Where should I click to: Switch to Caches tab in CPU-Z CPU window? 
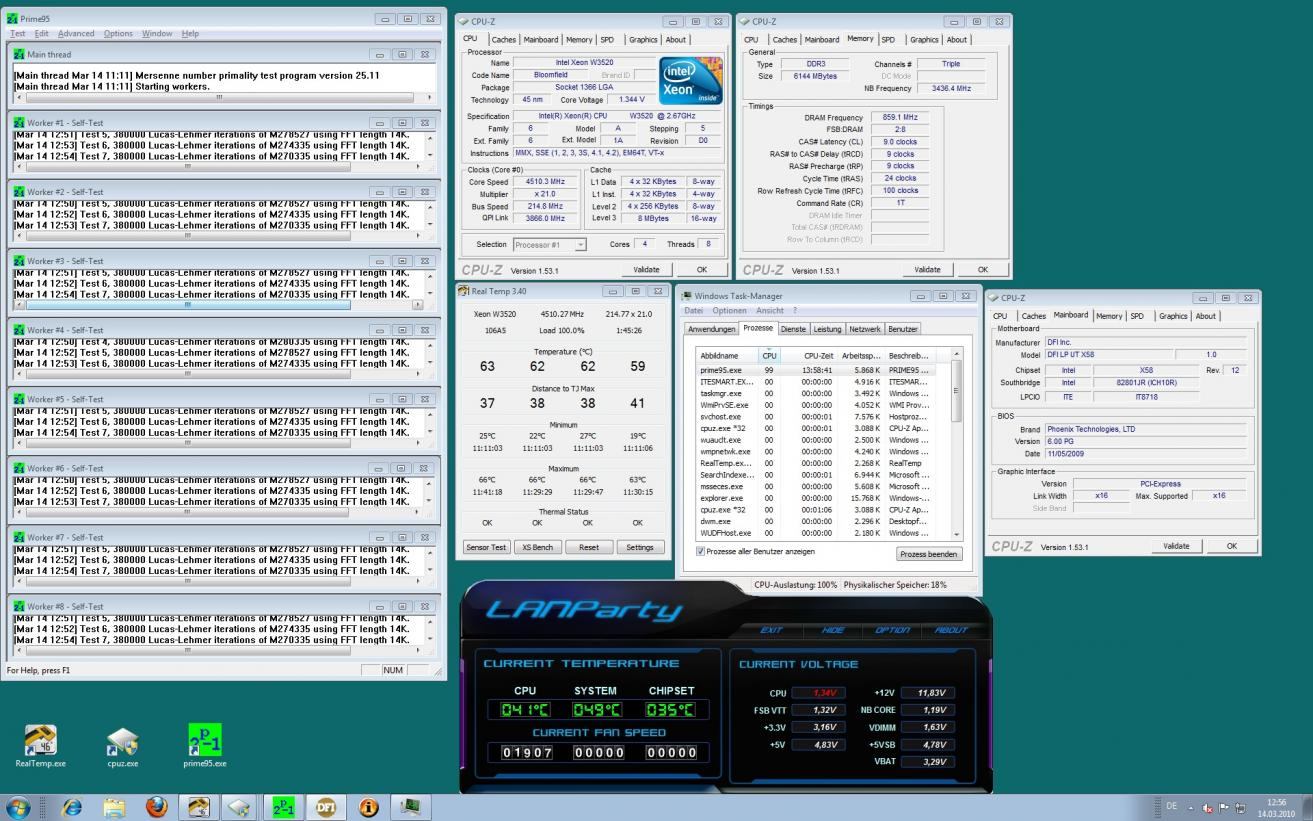coord(504,40)
